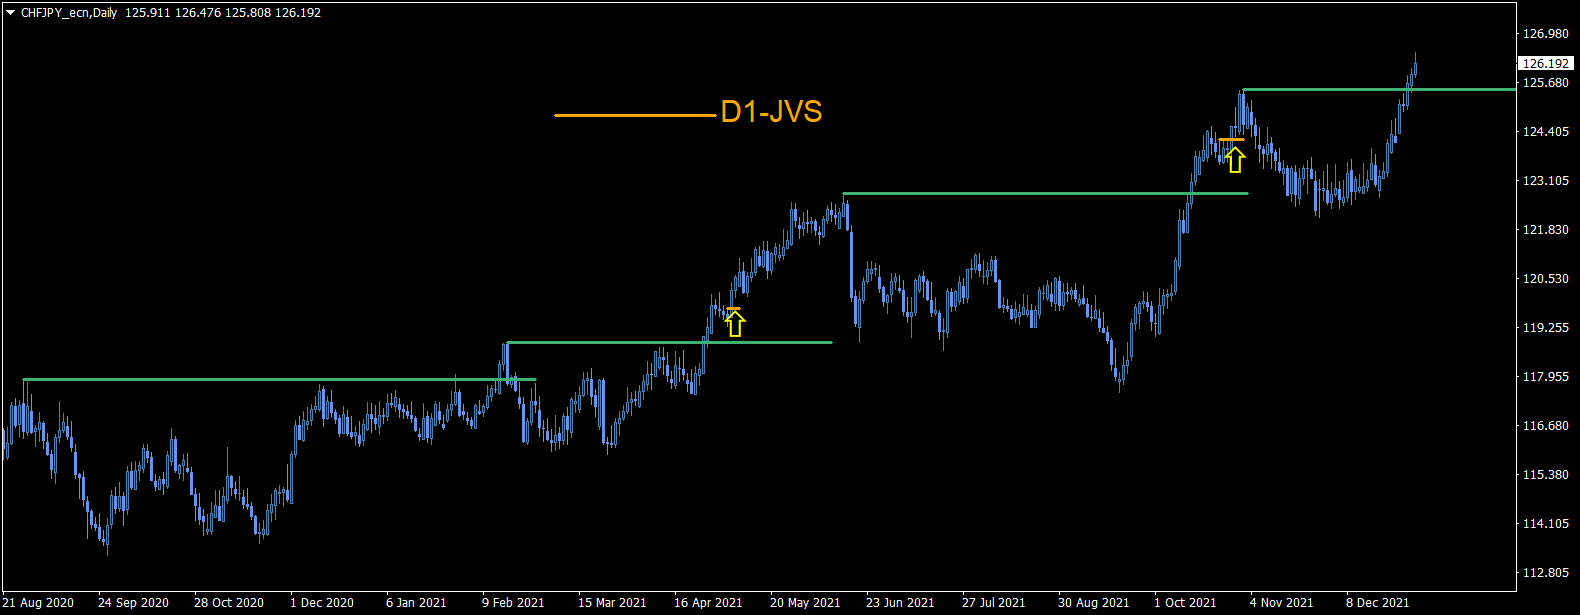Click the 1 Oct 2021 date label
Viewport: 1580px width, 615px height.
click(1185, 603)
